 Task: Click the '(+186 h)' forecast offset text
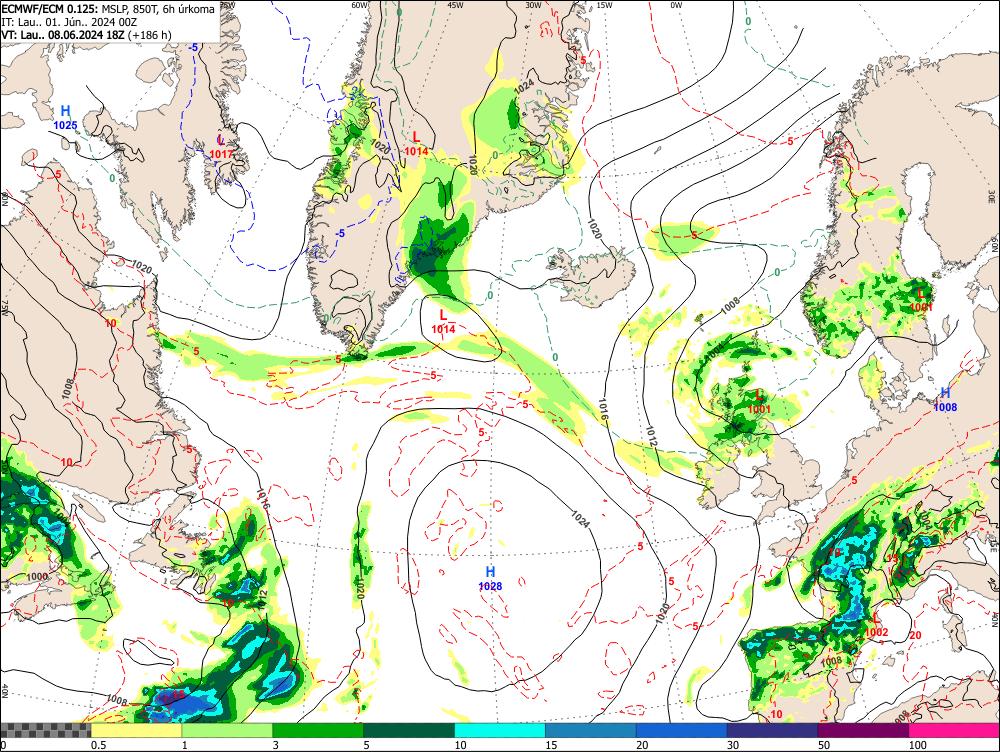tap(150, 34)
